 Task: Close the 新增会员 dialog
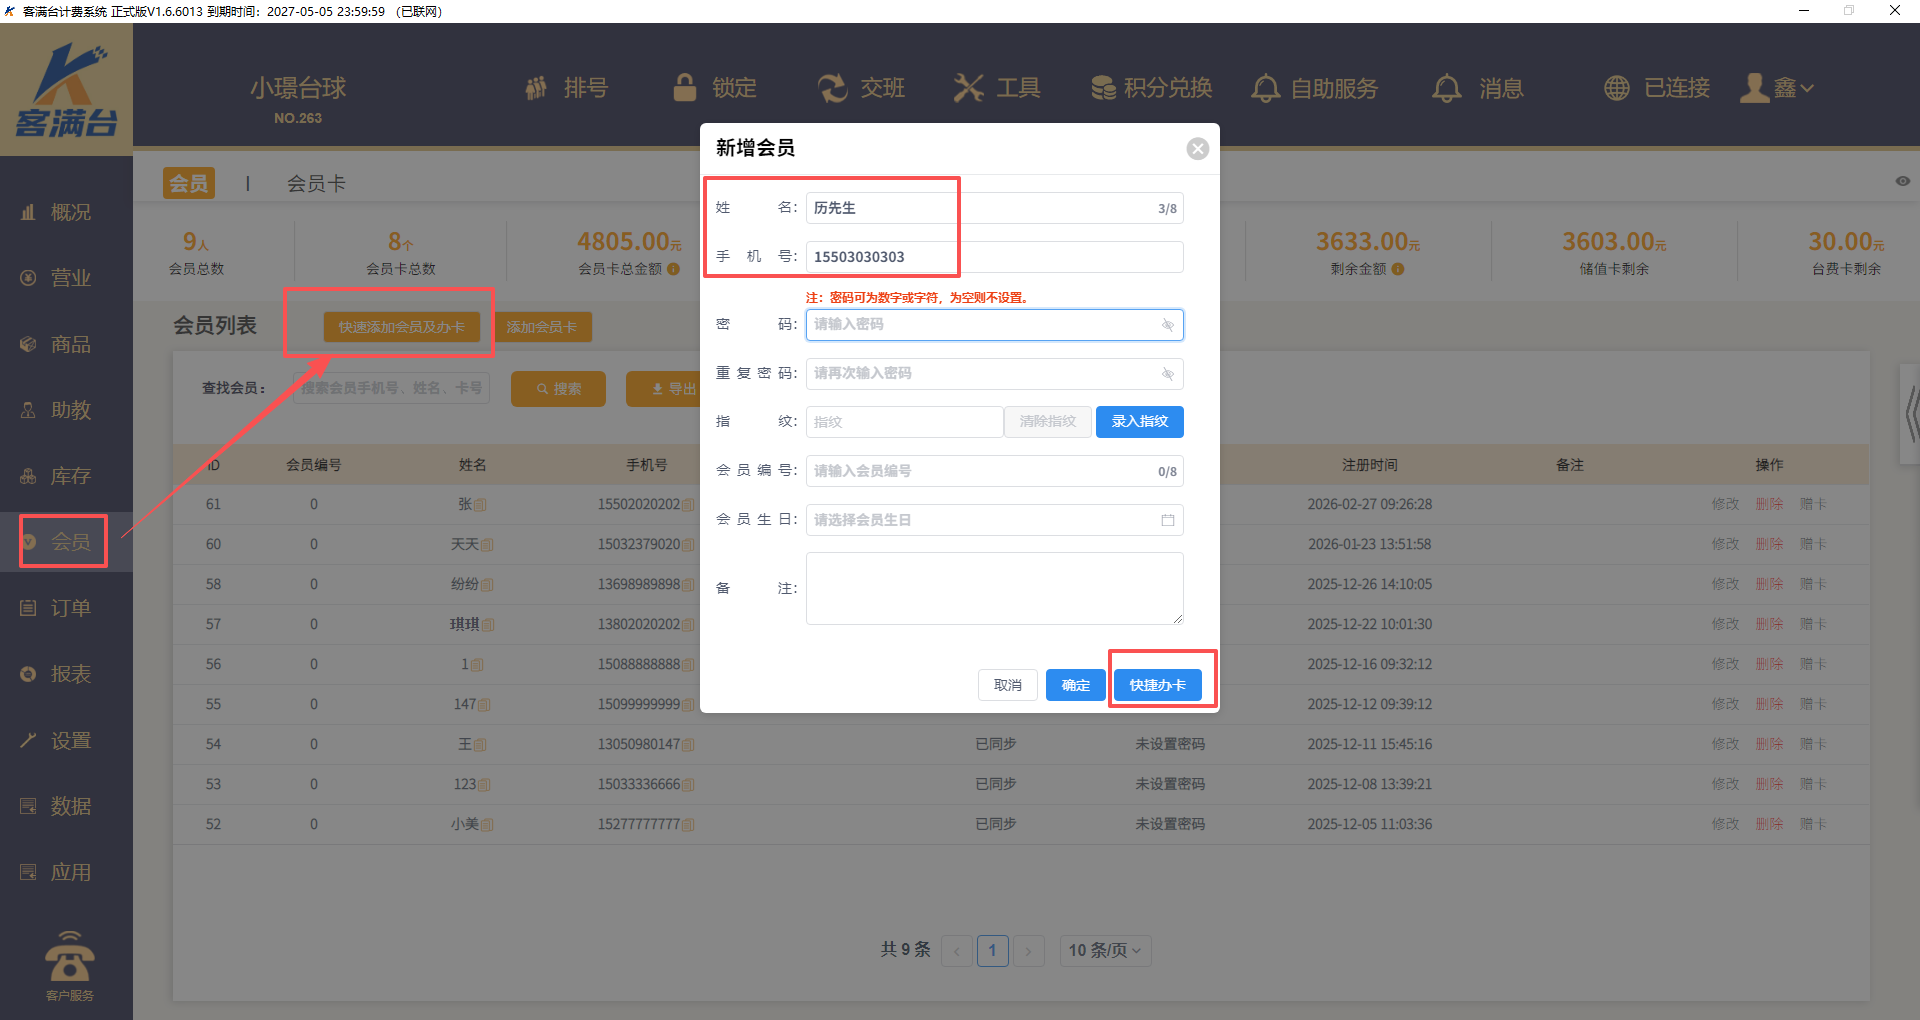coord(1197,149)
